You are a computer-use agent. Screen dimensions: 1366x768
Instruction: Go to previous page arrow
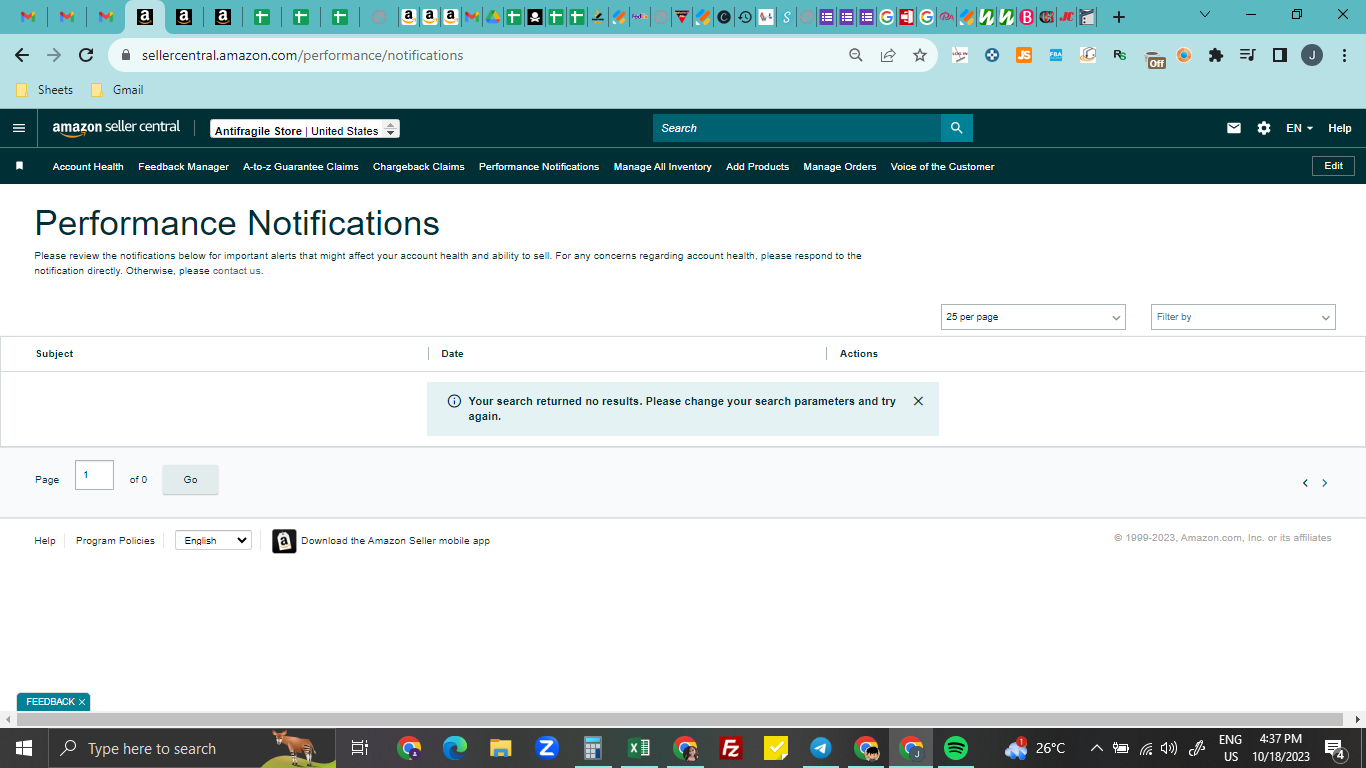(x=1305, y=483)
